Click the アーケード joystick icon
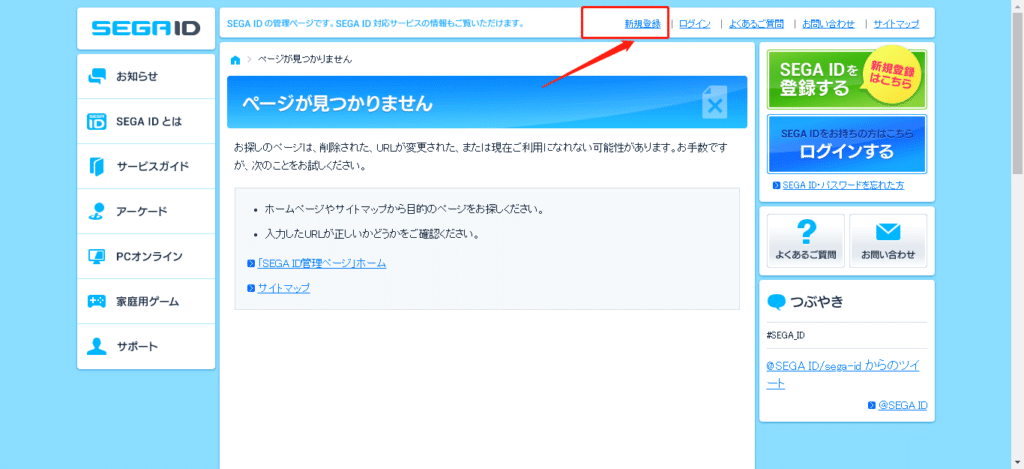The width and height of the screenshot is (1024, 469). [97, 212]
